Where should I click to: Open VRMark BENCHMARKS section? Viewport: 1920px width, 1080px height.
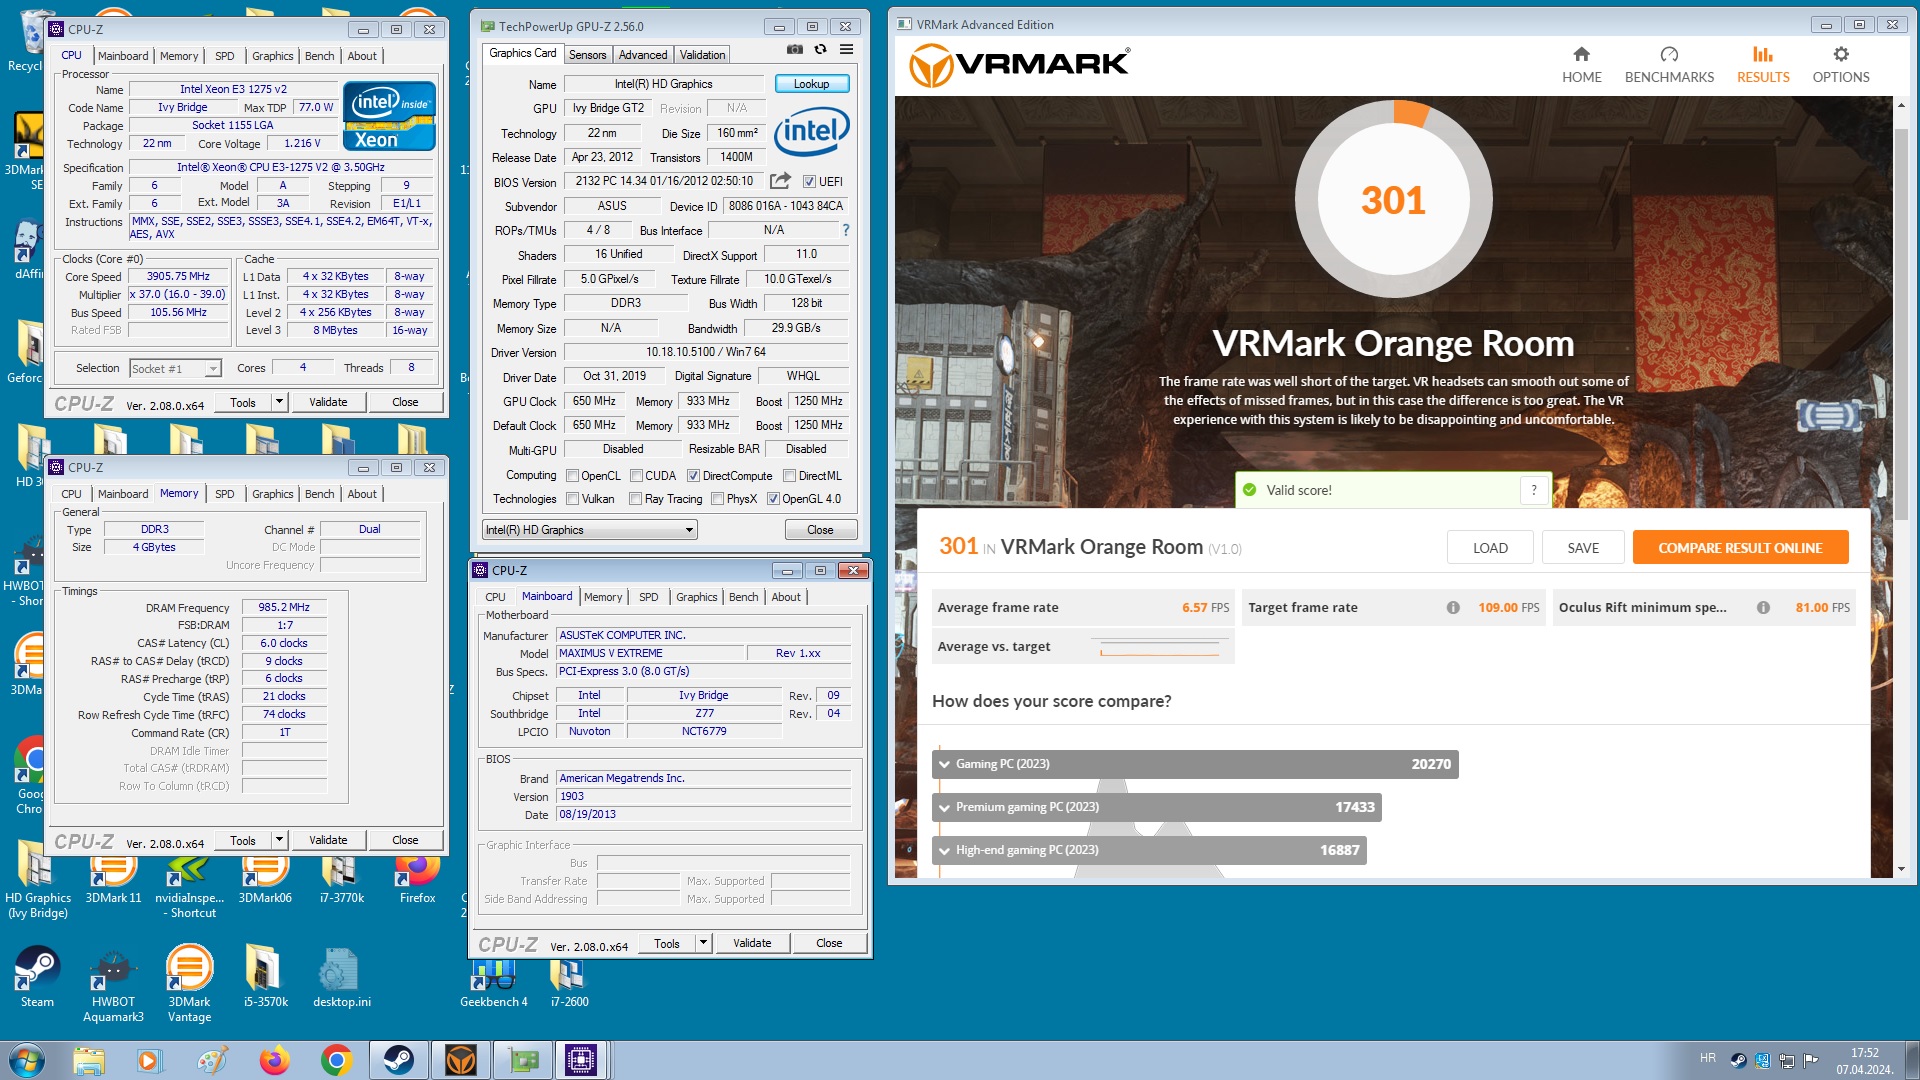click(1669, 64)
